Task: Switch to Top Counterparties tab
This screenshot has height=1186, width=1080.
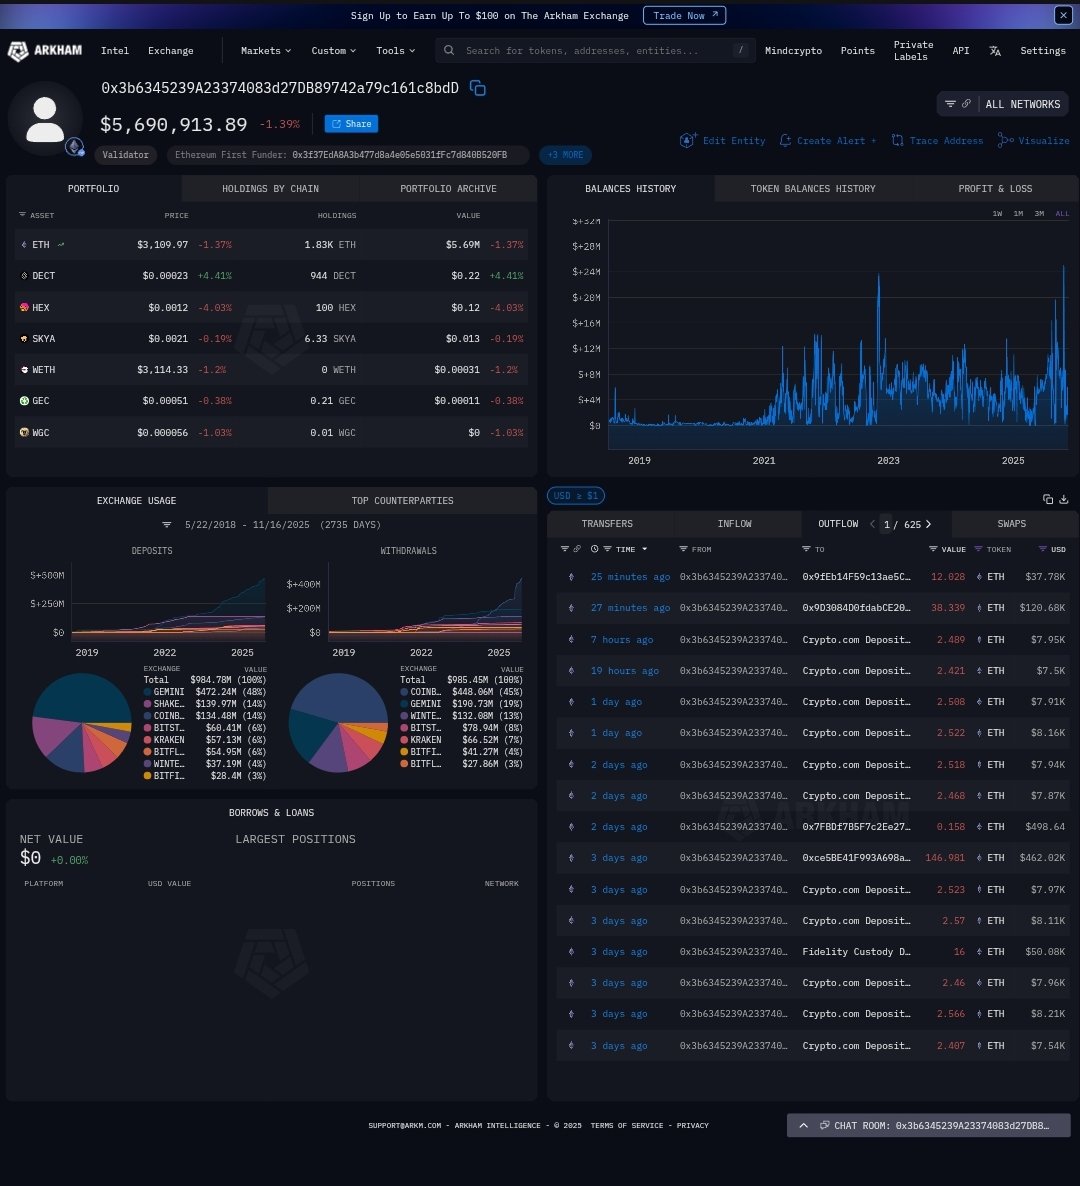Action: point(402,500)
